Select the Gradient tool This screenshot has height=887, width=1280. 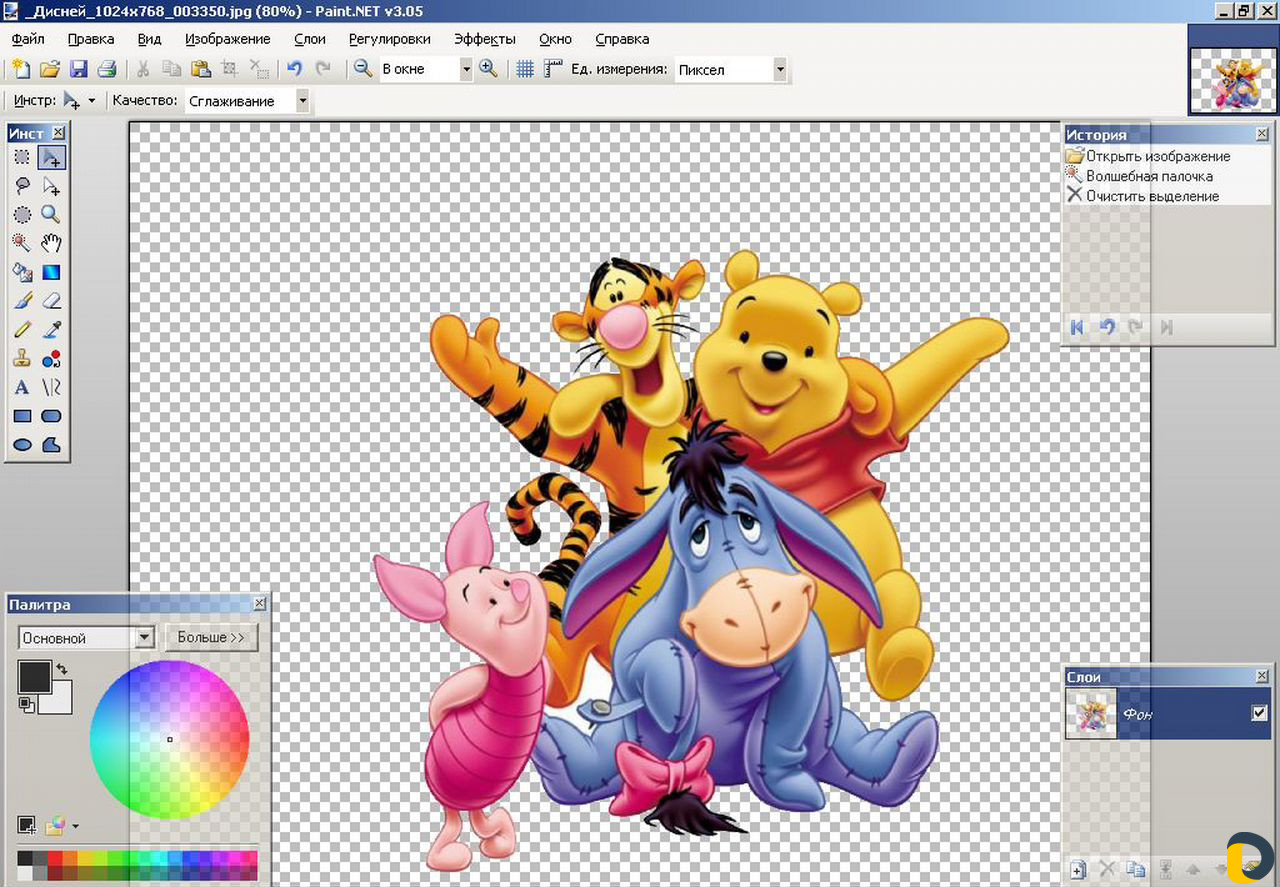click(x=51, y=272)
